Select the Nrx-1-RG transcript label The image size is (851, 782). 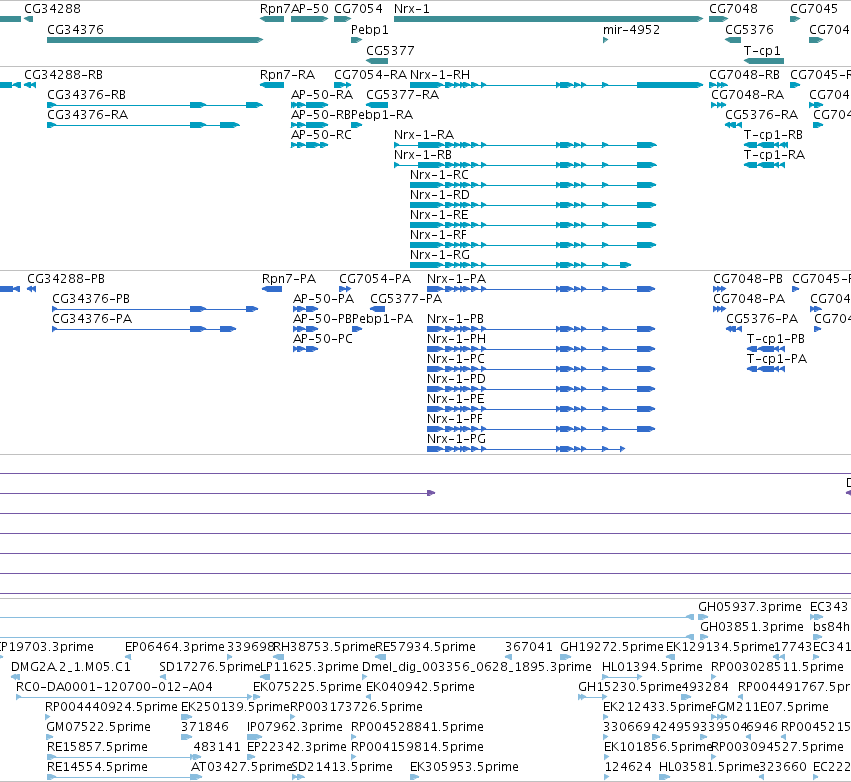(440, 256)
